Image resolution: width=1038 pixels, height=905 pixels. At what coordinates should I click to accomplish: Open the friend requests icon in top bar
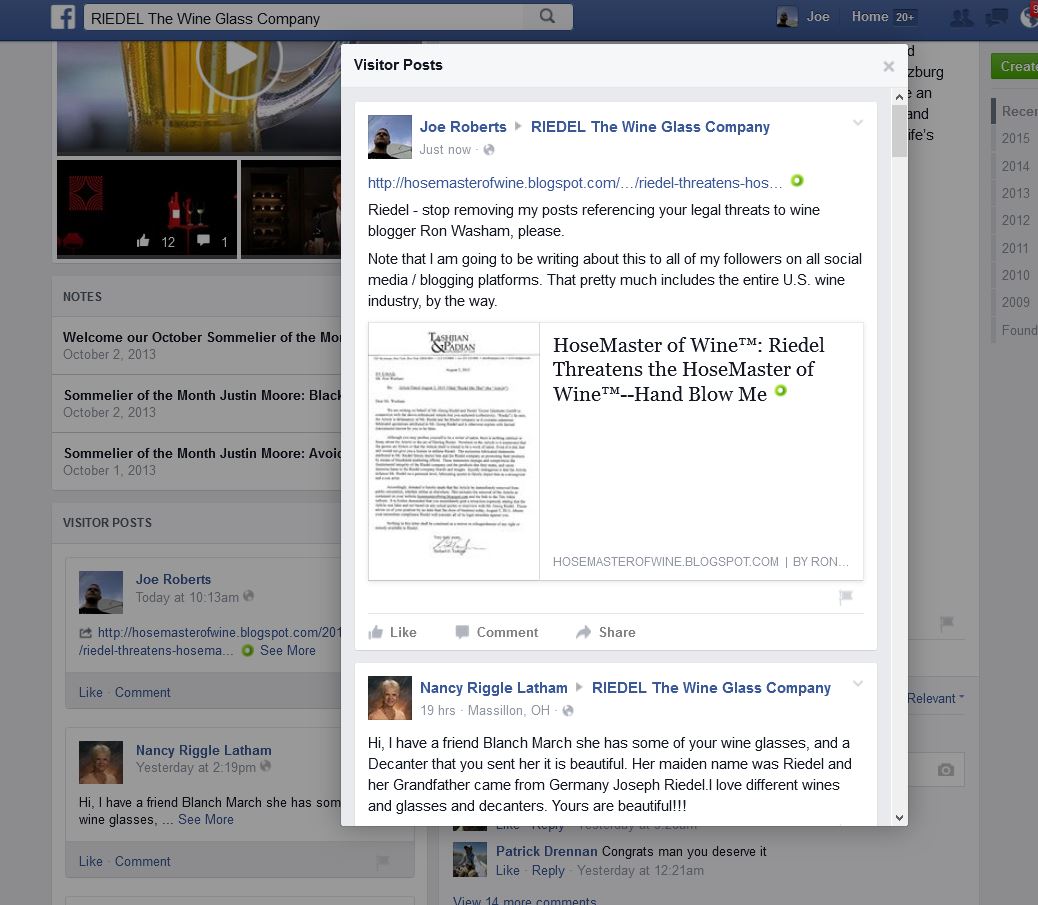coord(961,18)
